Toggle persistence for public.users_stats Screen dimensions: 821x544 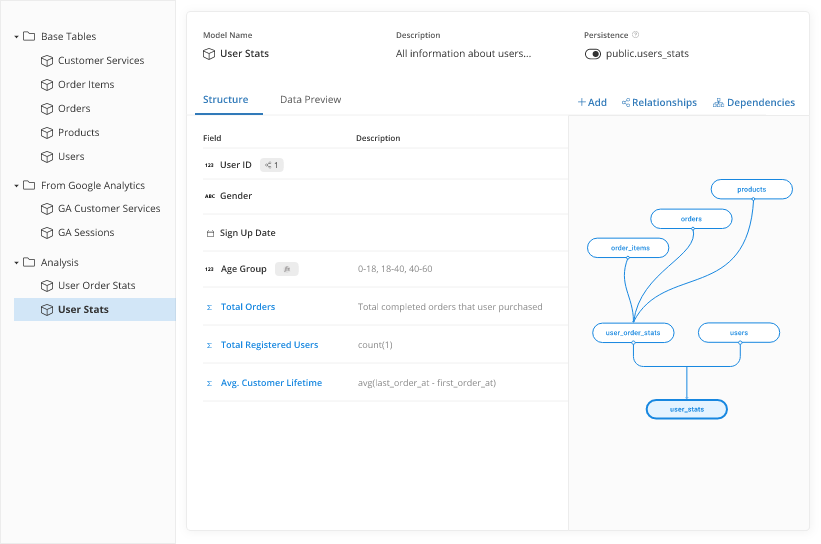(593, 54)
